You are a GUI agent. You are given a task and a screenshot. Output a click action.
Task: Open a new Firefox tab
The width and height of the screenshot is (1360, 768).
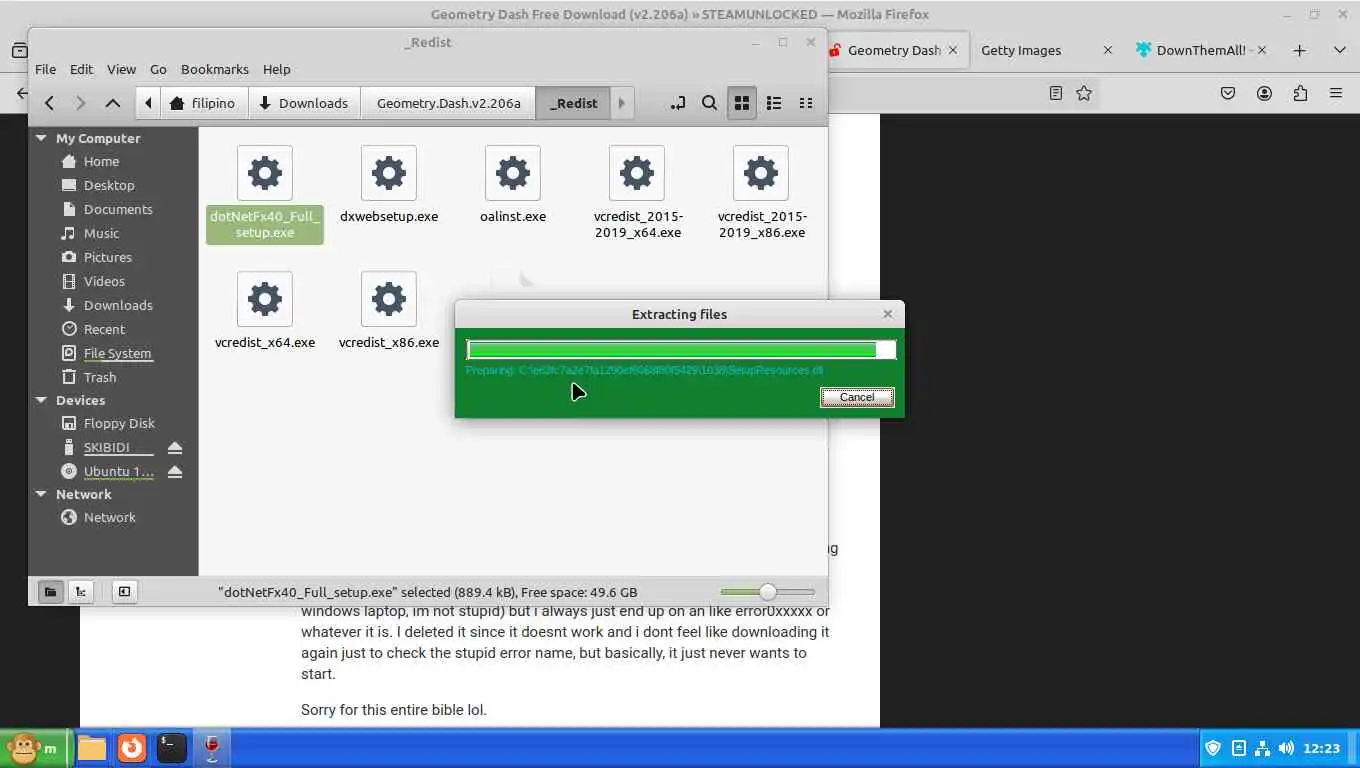[x=1299, y=50]
